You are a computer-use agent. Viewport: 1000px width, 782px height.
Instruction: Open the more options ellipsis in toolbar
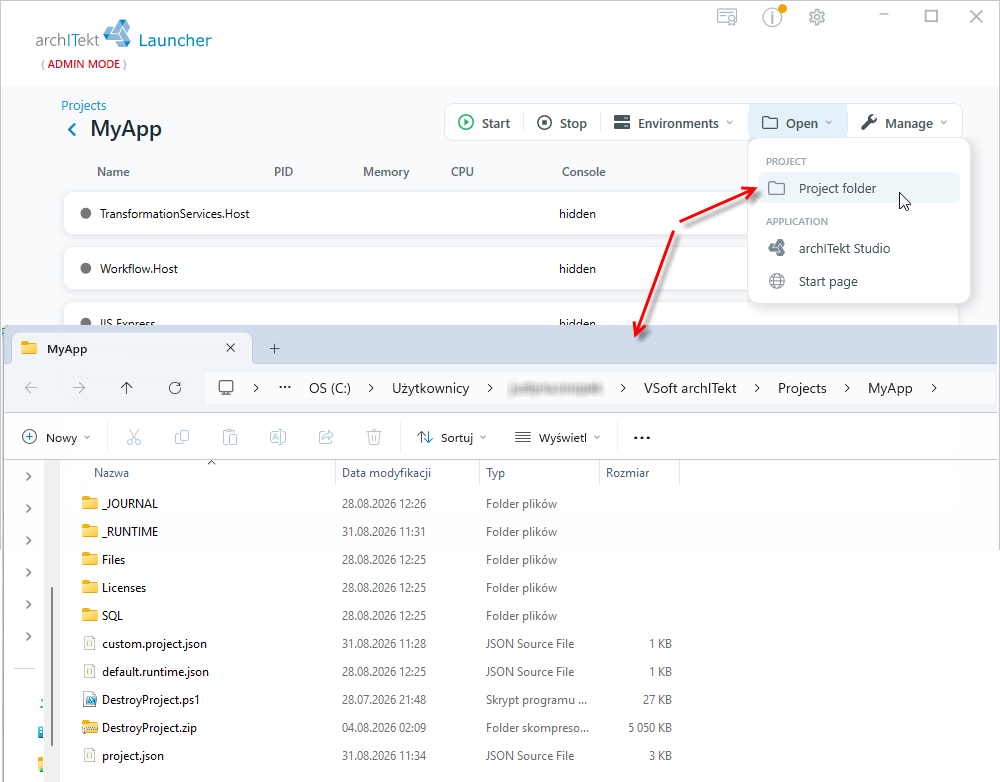point(642,438)
